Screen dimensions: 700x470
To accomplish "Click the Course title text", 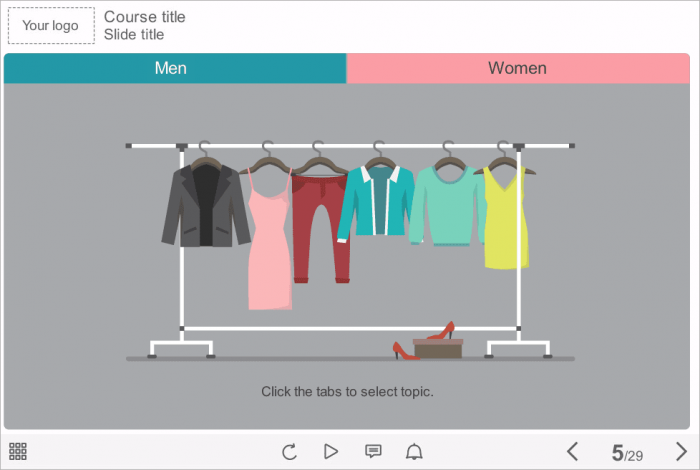I will [x=144, y=17].
